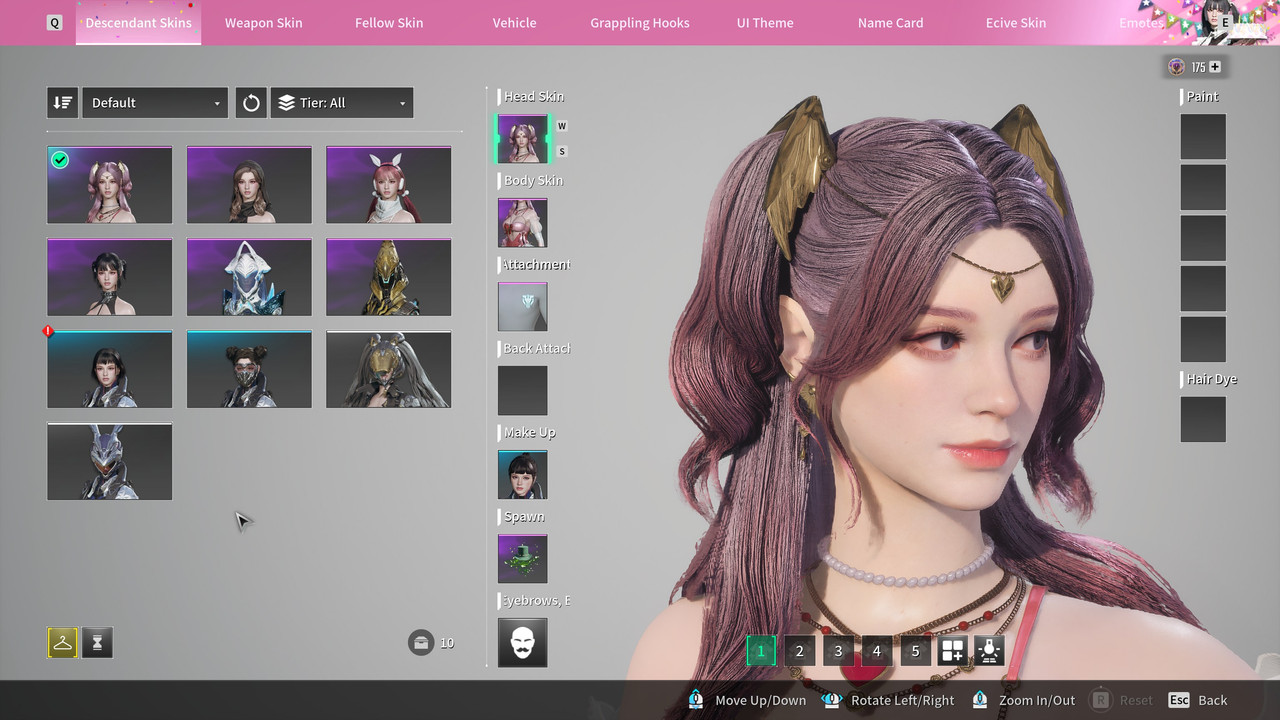Open the Fellow Skin tab
The image size is (1280, 720).
tap(389, 22)
